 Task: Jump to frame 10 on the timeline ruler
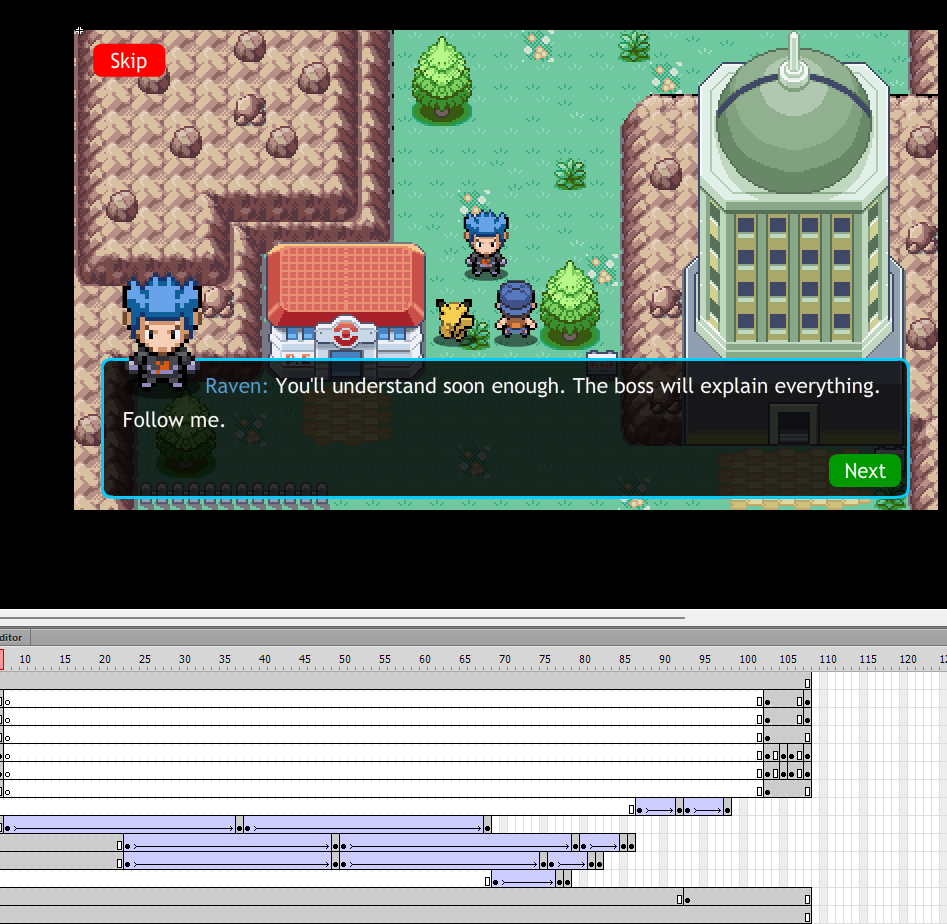click(x=25, y=659)
